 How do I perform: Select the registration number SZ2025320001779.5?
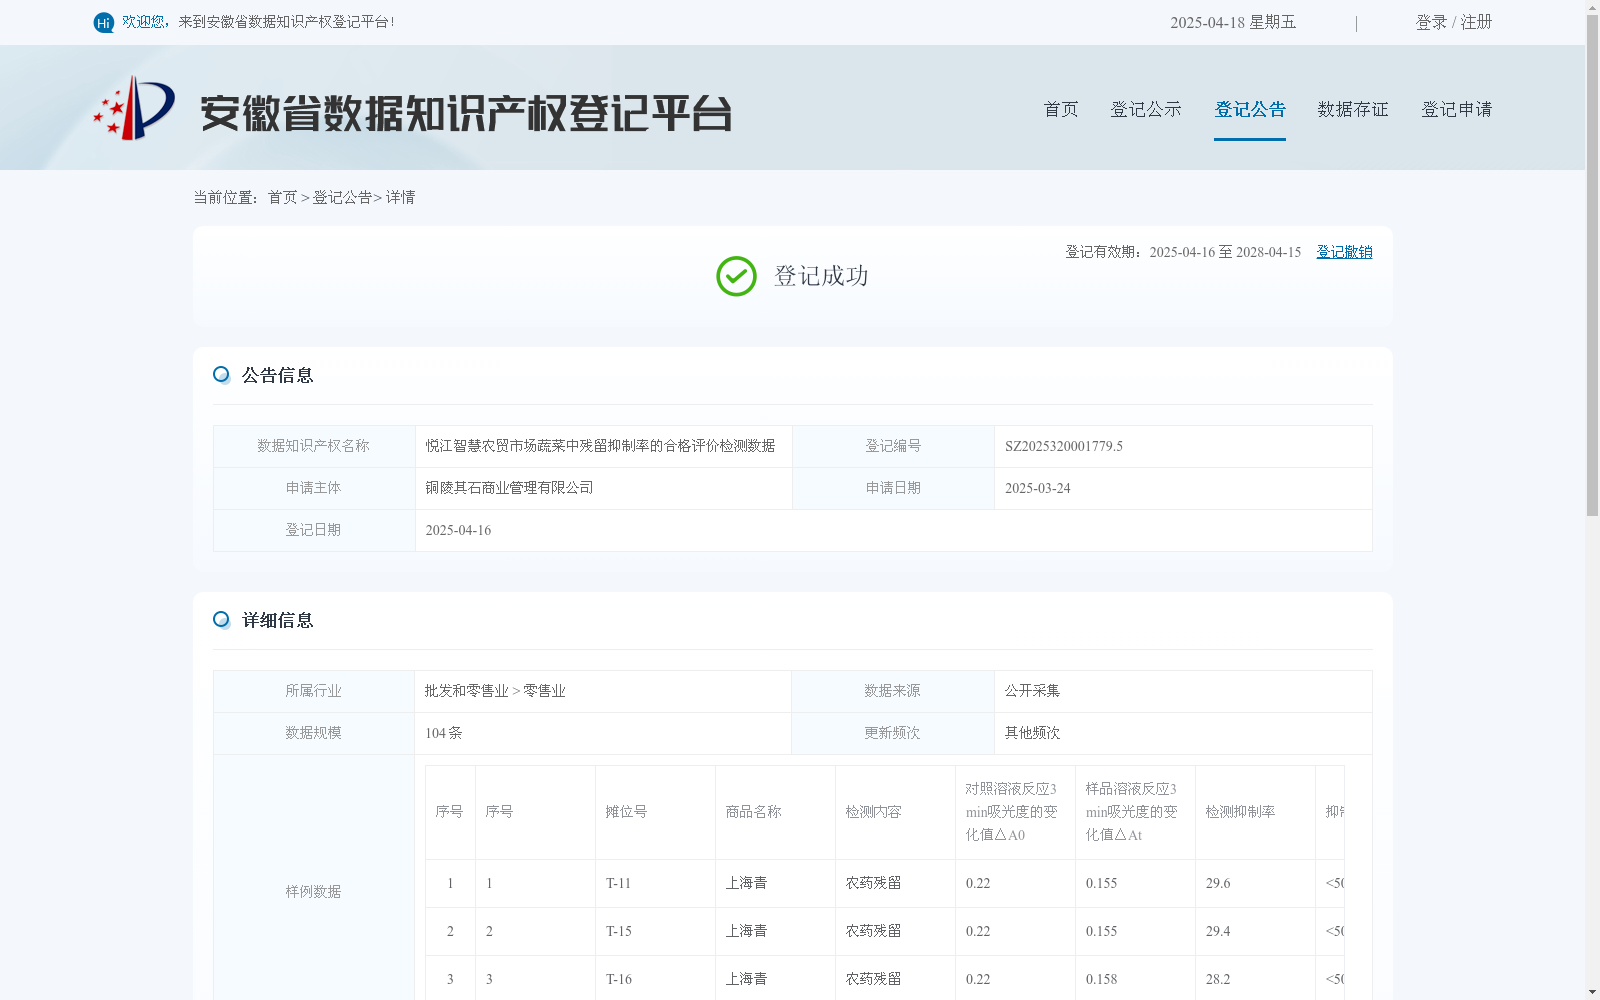tap(1064, 447)
